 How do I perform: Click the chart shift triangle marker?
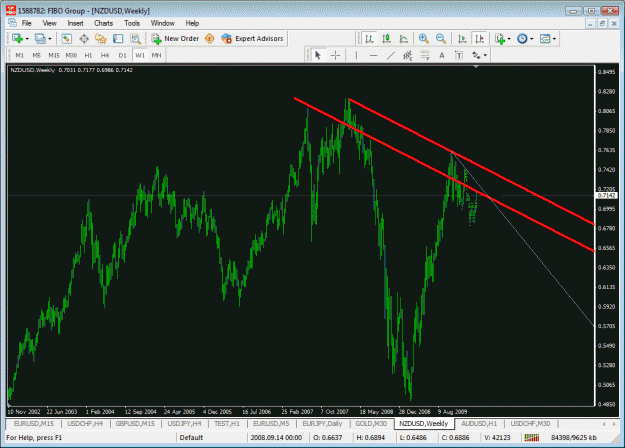[x=476, y=67]
